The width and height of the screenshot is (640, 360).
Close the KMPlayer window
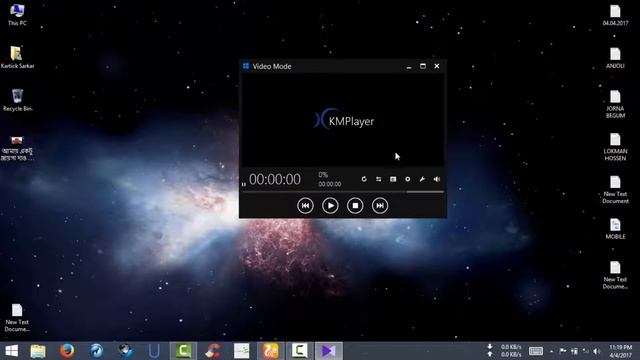[437, 66]
